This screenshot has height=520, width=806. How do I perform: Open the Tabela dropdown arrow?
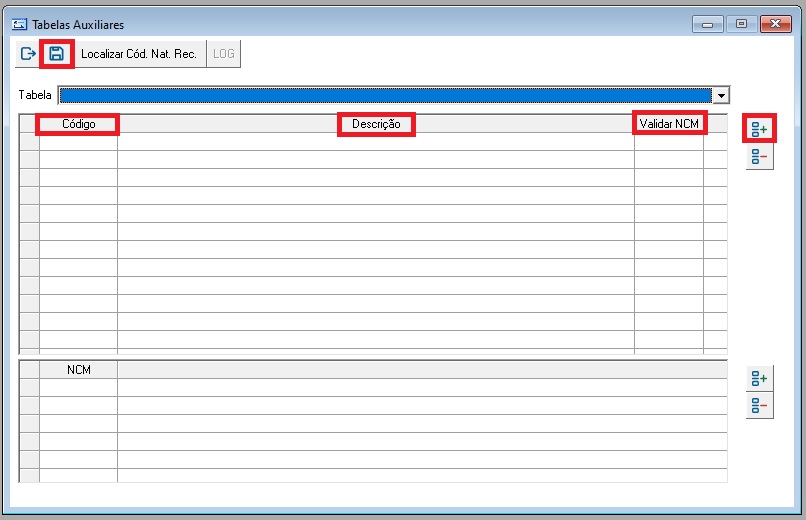pyautogui.click(x=721, y=95)
